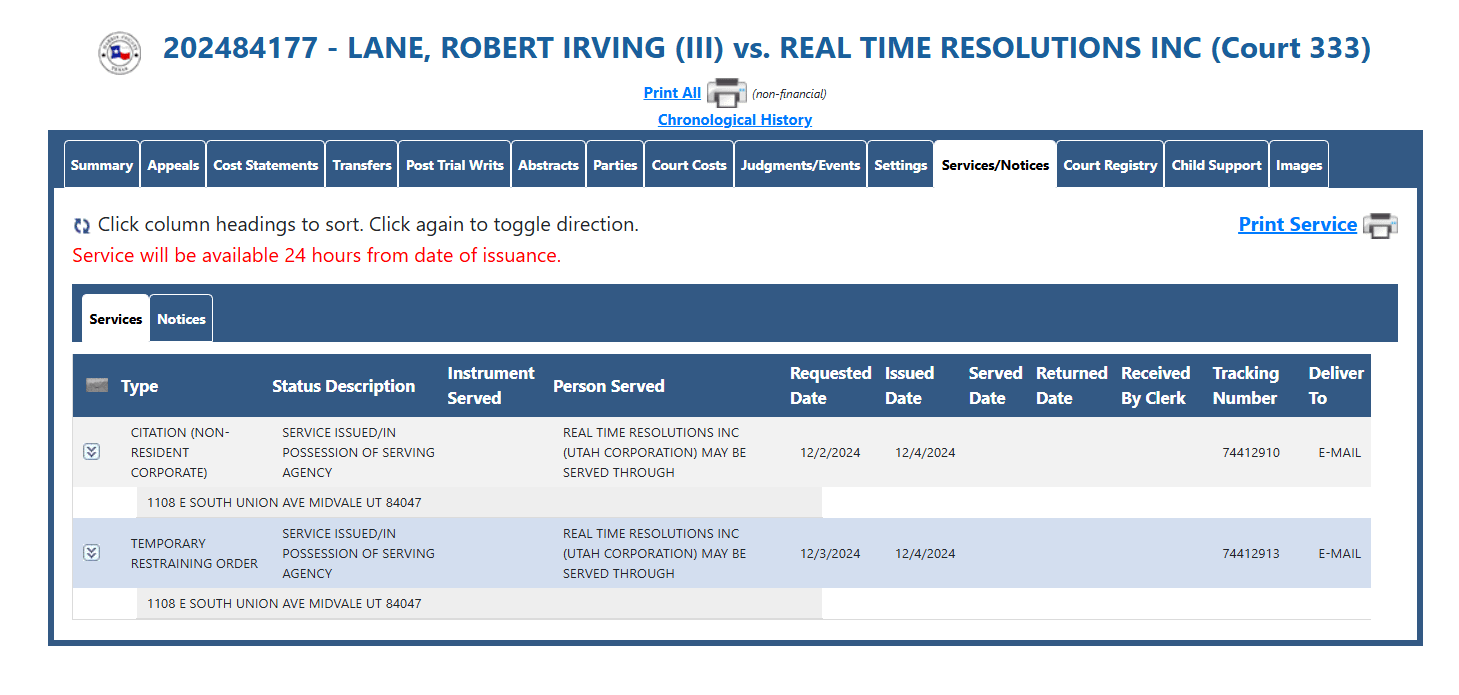This screenshot has height=695, width=1459.
Task: Open the Summary tab
Action: [x=102, y=165]
